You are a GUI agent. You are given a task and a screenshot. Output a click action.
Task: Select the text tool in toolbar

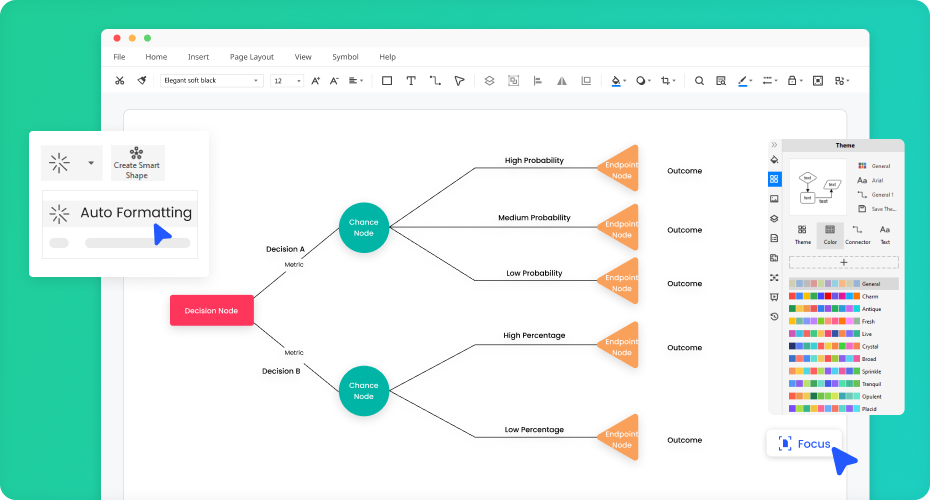(x=410, y=80)
